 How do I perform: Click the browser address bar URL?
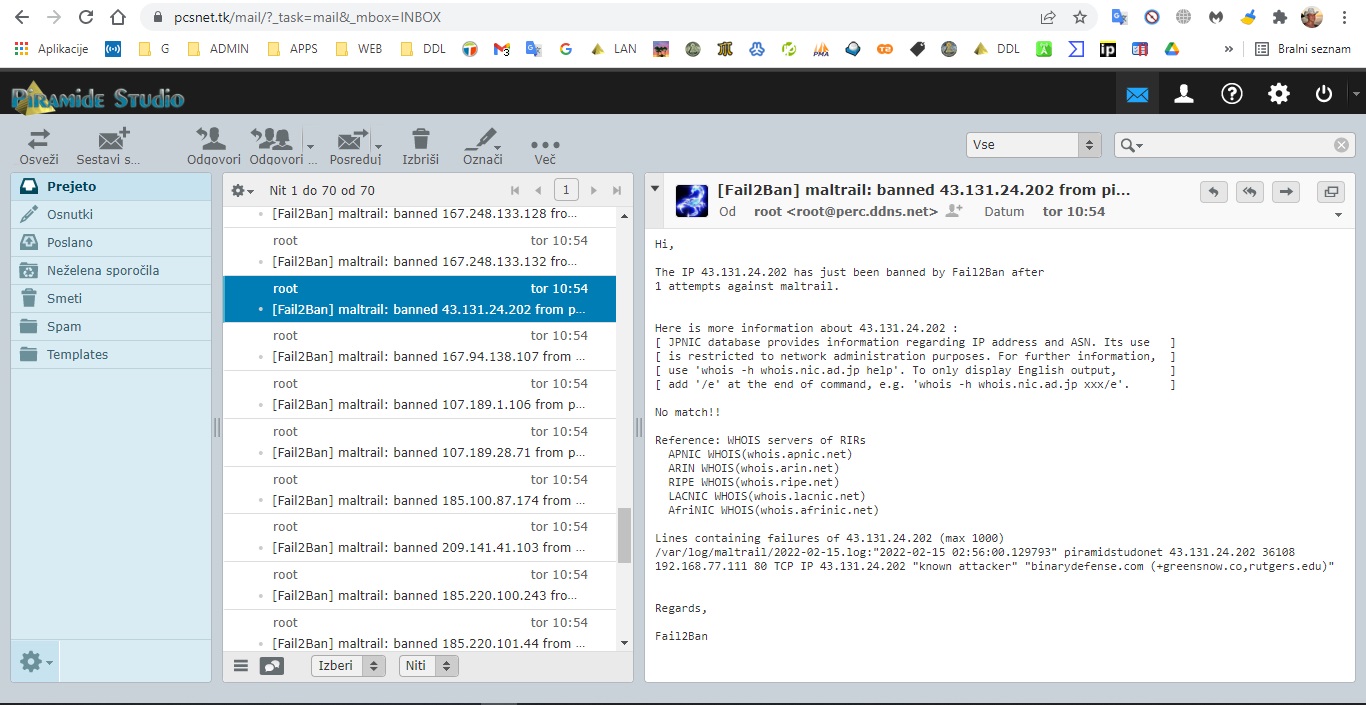tap(307, 17)
